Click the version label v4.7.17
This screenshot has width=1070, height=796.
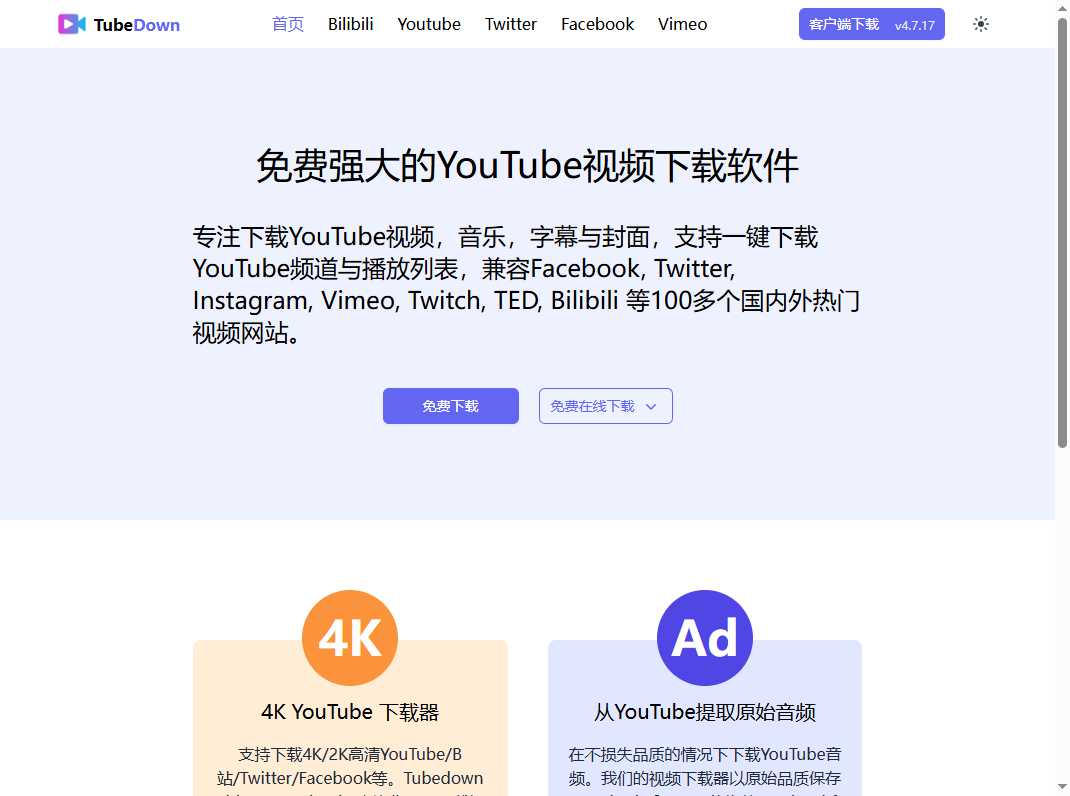pos(914,25)
